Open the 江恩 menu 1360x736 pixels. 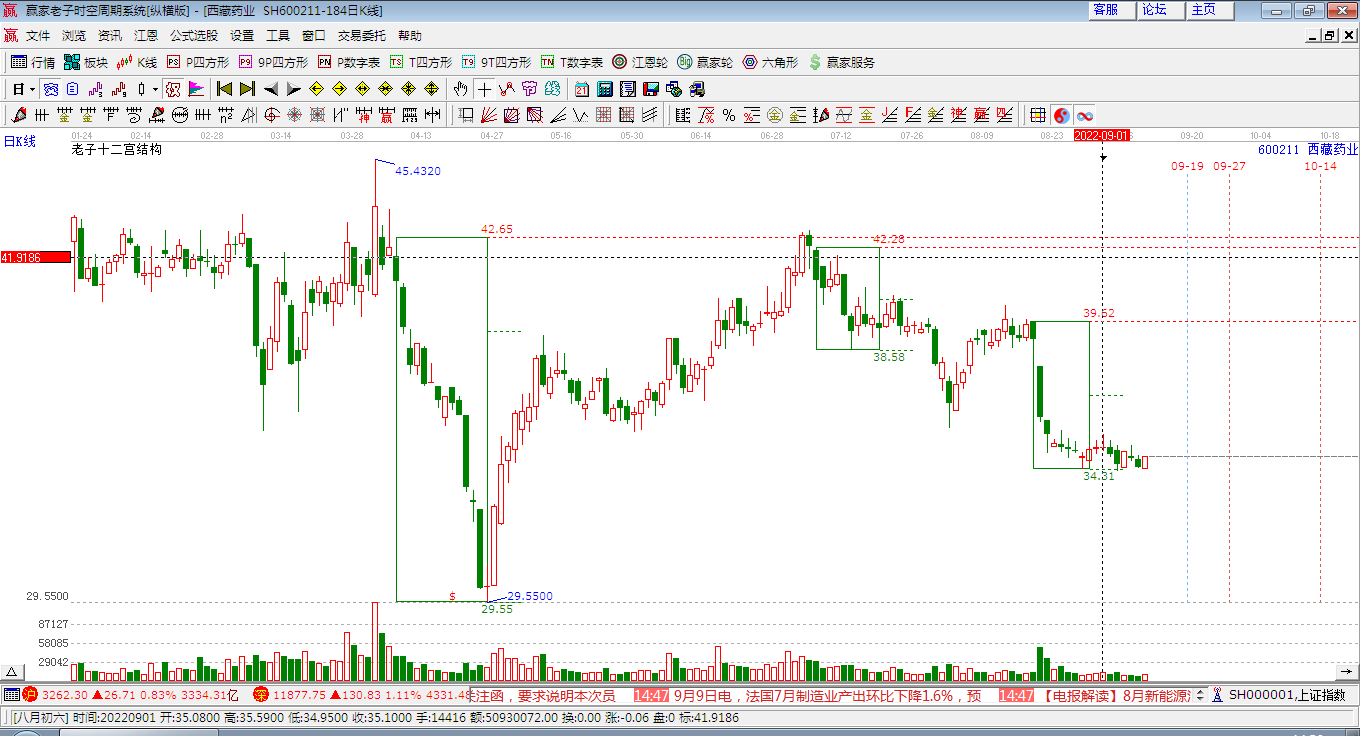point(146,35)
